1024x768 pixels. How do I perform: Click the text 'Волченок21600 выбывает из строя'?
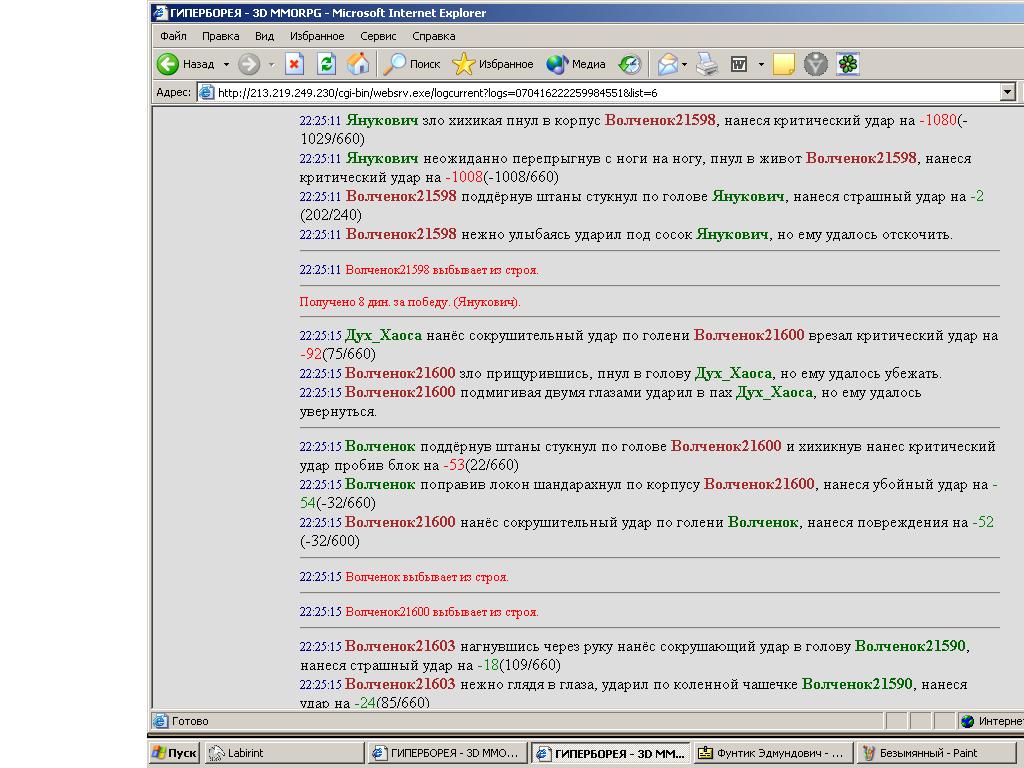click(441, 612)
